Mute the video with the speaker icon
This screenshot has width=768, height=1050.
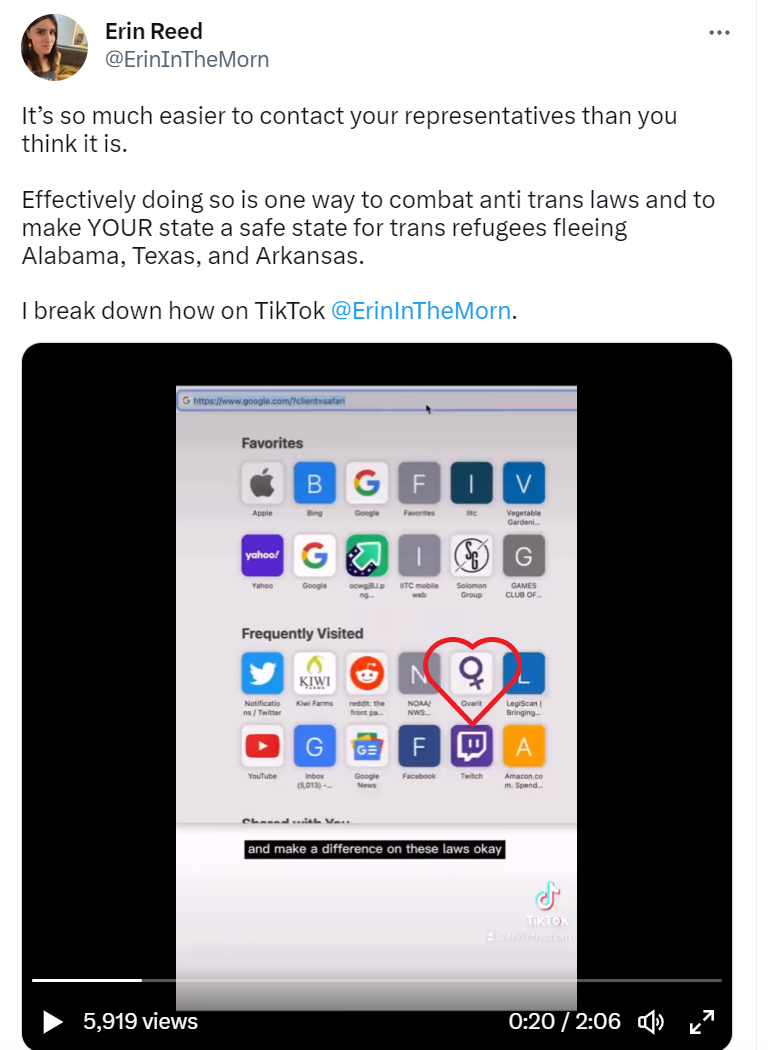coord(650,1022)
